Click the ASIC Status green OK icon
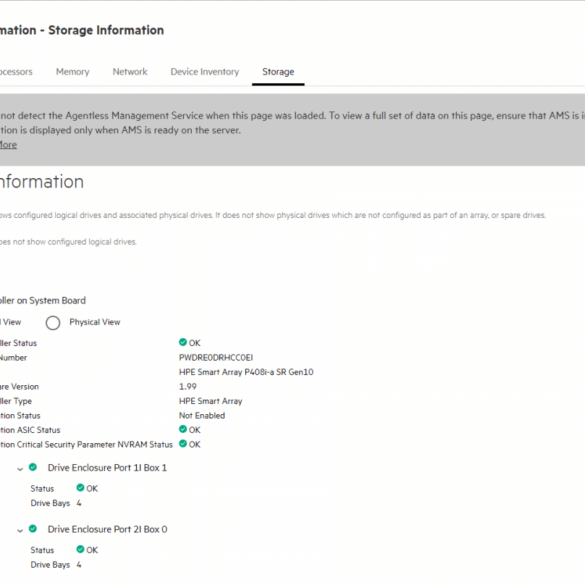 coord(183,429)
